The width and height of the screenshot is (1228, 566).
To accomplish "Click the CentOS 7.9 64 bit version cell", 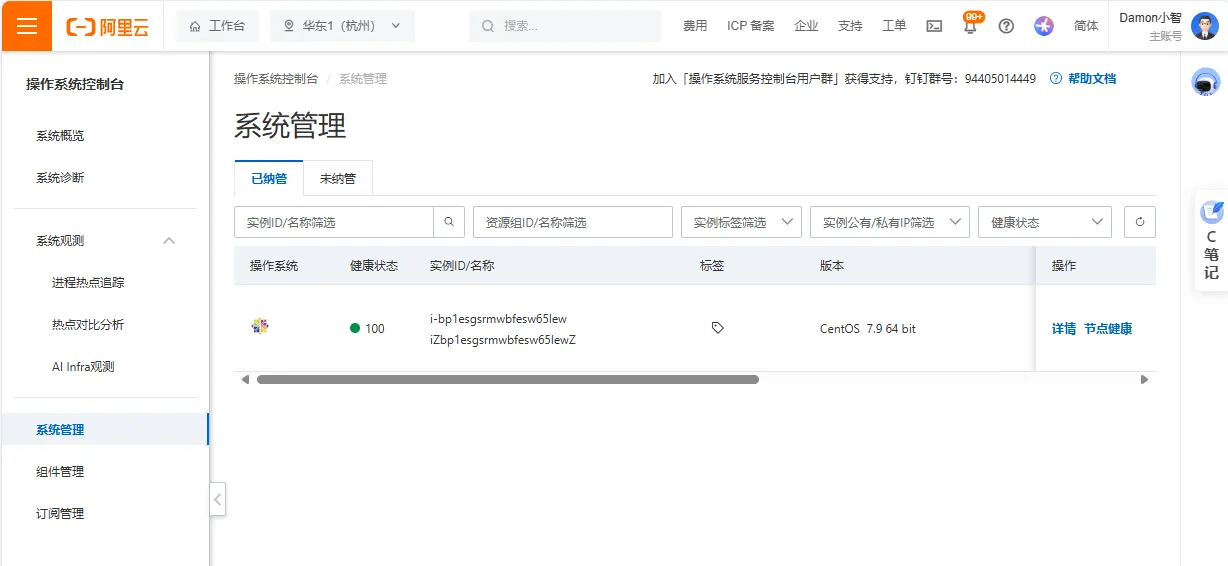I will pos(868,328).
